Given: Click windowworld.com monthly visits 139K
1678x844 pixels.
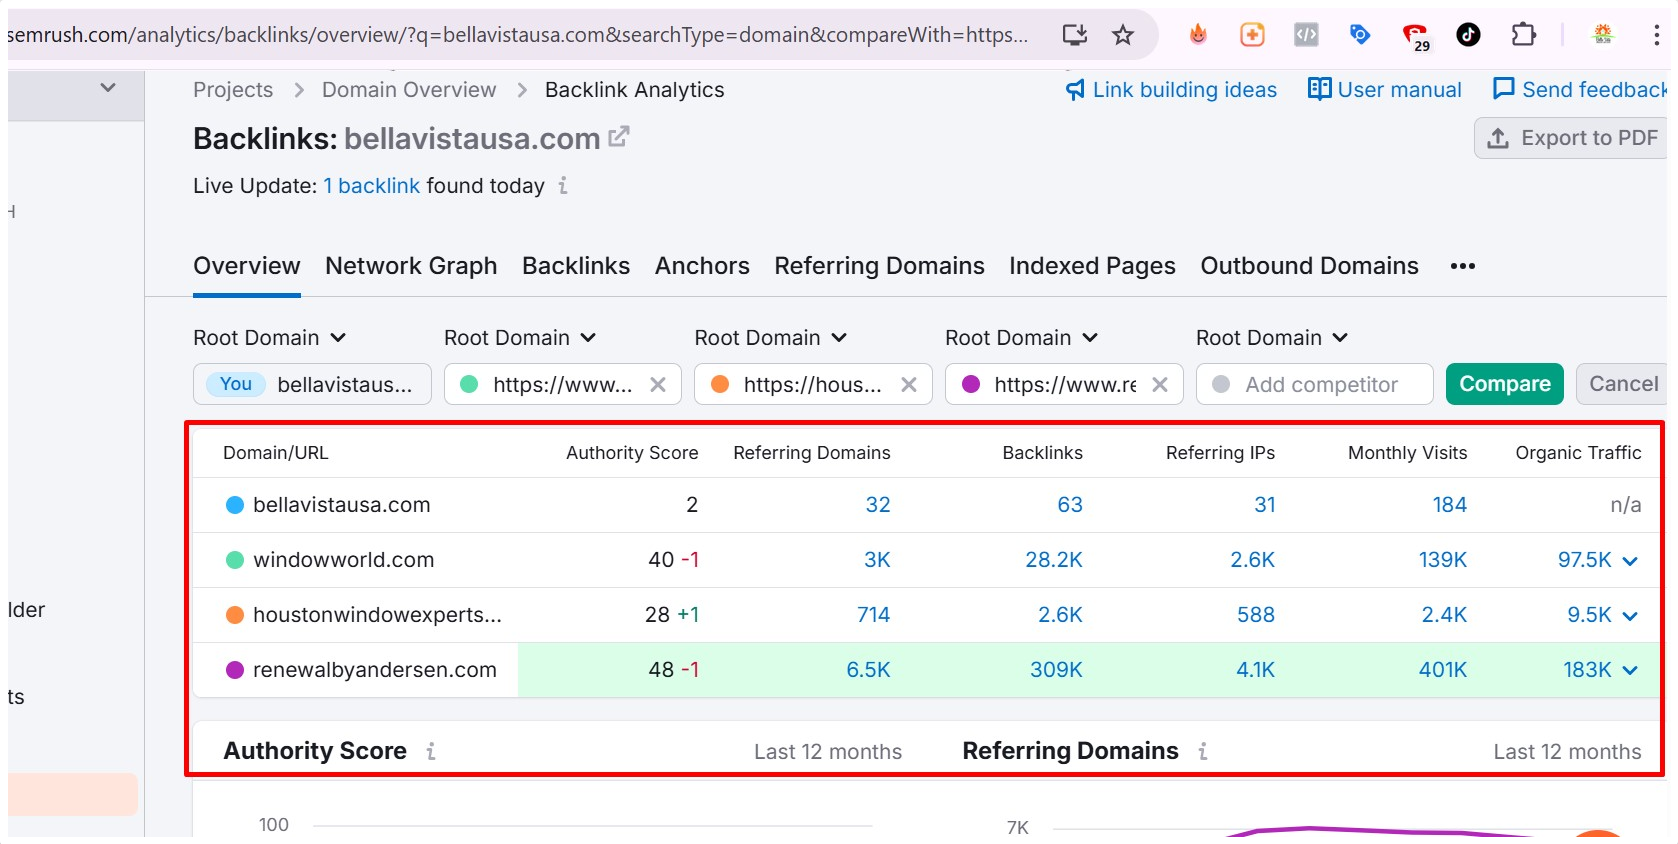Looking at the screenshot, I should [x=1443, y=560].
